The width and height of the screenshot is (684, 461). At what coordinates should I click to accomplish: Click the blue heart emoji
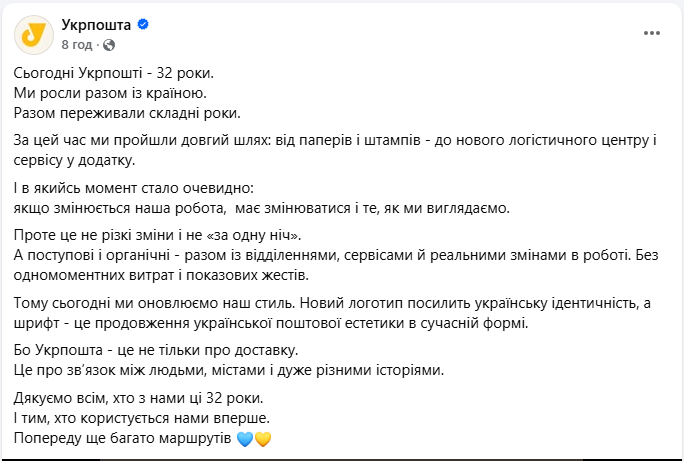point(245,439)
